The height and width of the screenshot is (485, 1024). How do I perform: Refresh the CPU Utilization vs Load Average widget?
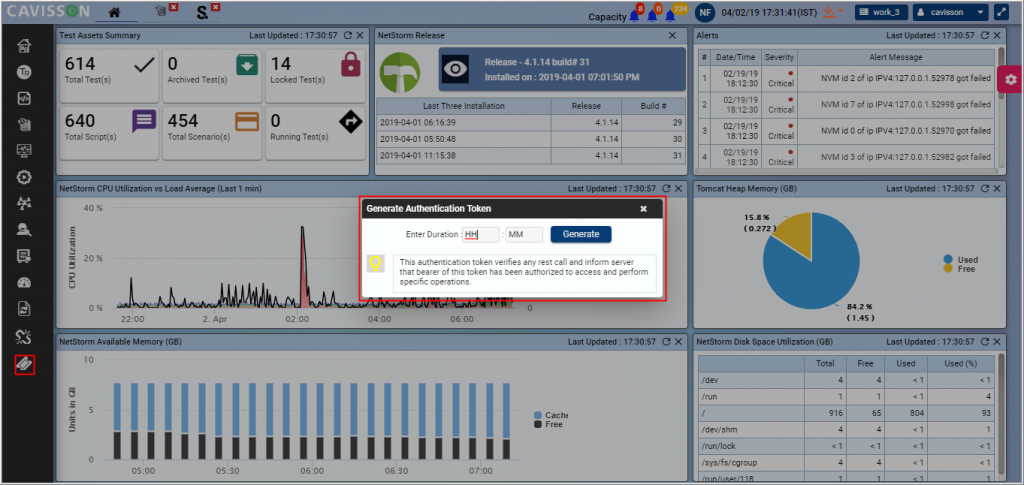[x=666, y=188]
